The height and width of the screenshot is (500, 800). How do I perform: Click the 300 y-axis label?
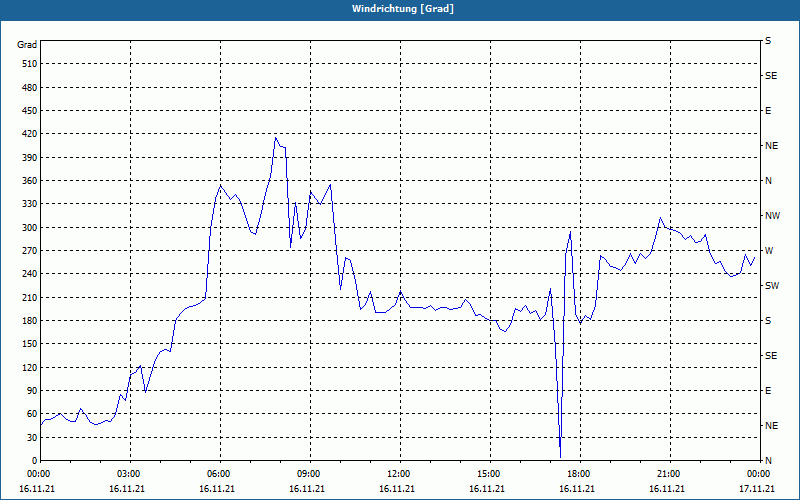click(x=29, y=227)
